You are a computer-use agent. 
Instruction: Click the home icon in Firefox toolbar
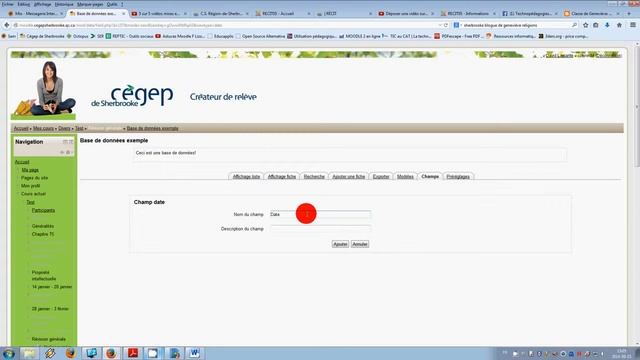(619, 25)
